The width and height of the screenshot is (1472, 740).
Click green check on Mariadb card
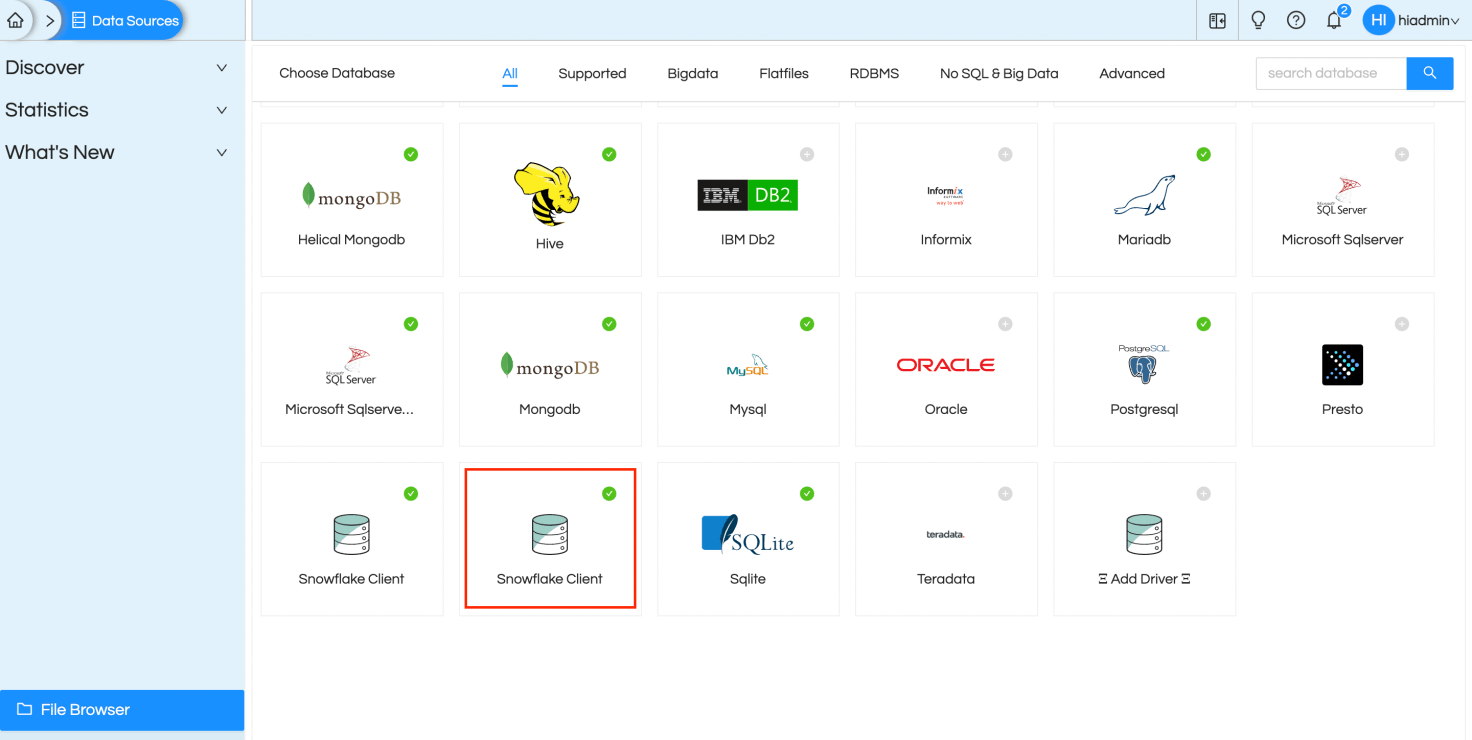(1204, 154)
